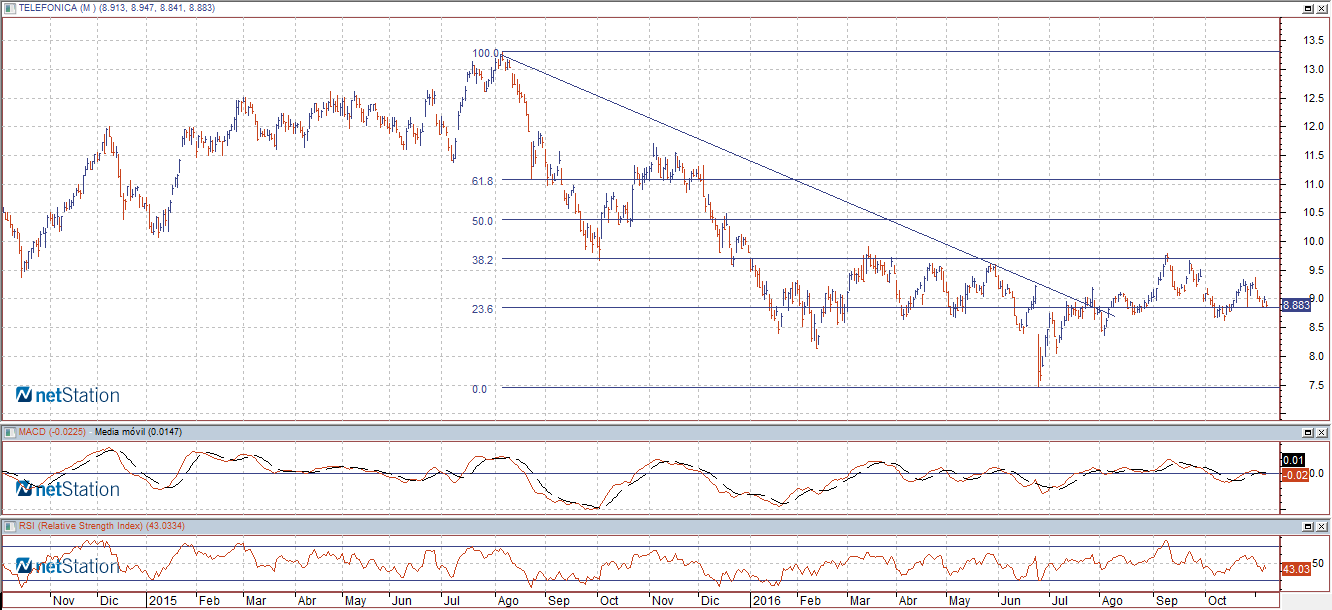Click the 2016 year marker on time axis
Screen dimensions: 1332x610
point(766,601)
